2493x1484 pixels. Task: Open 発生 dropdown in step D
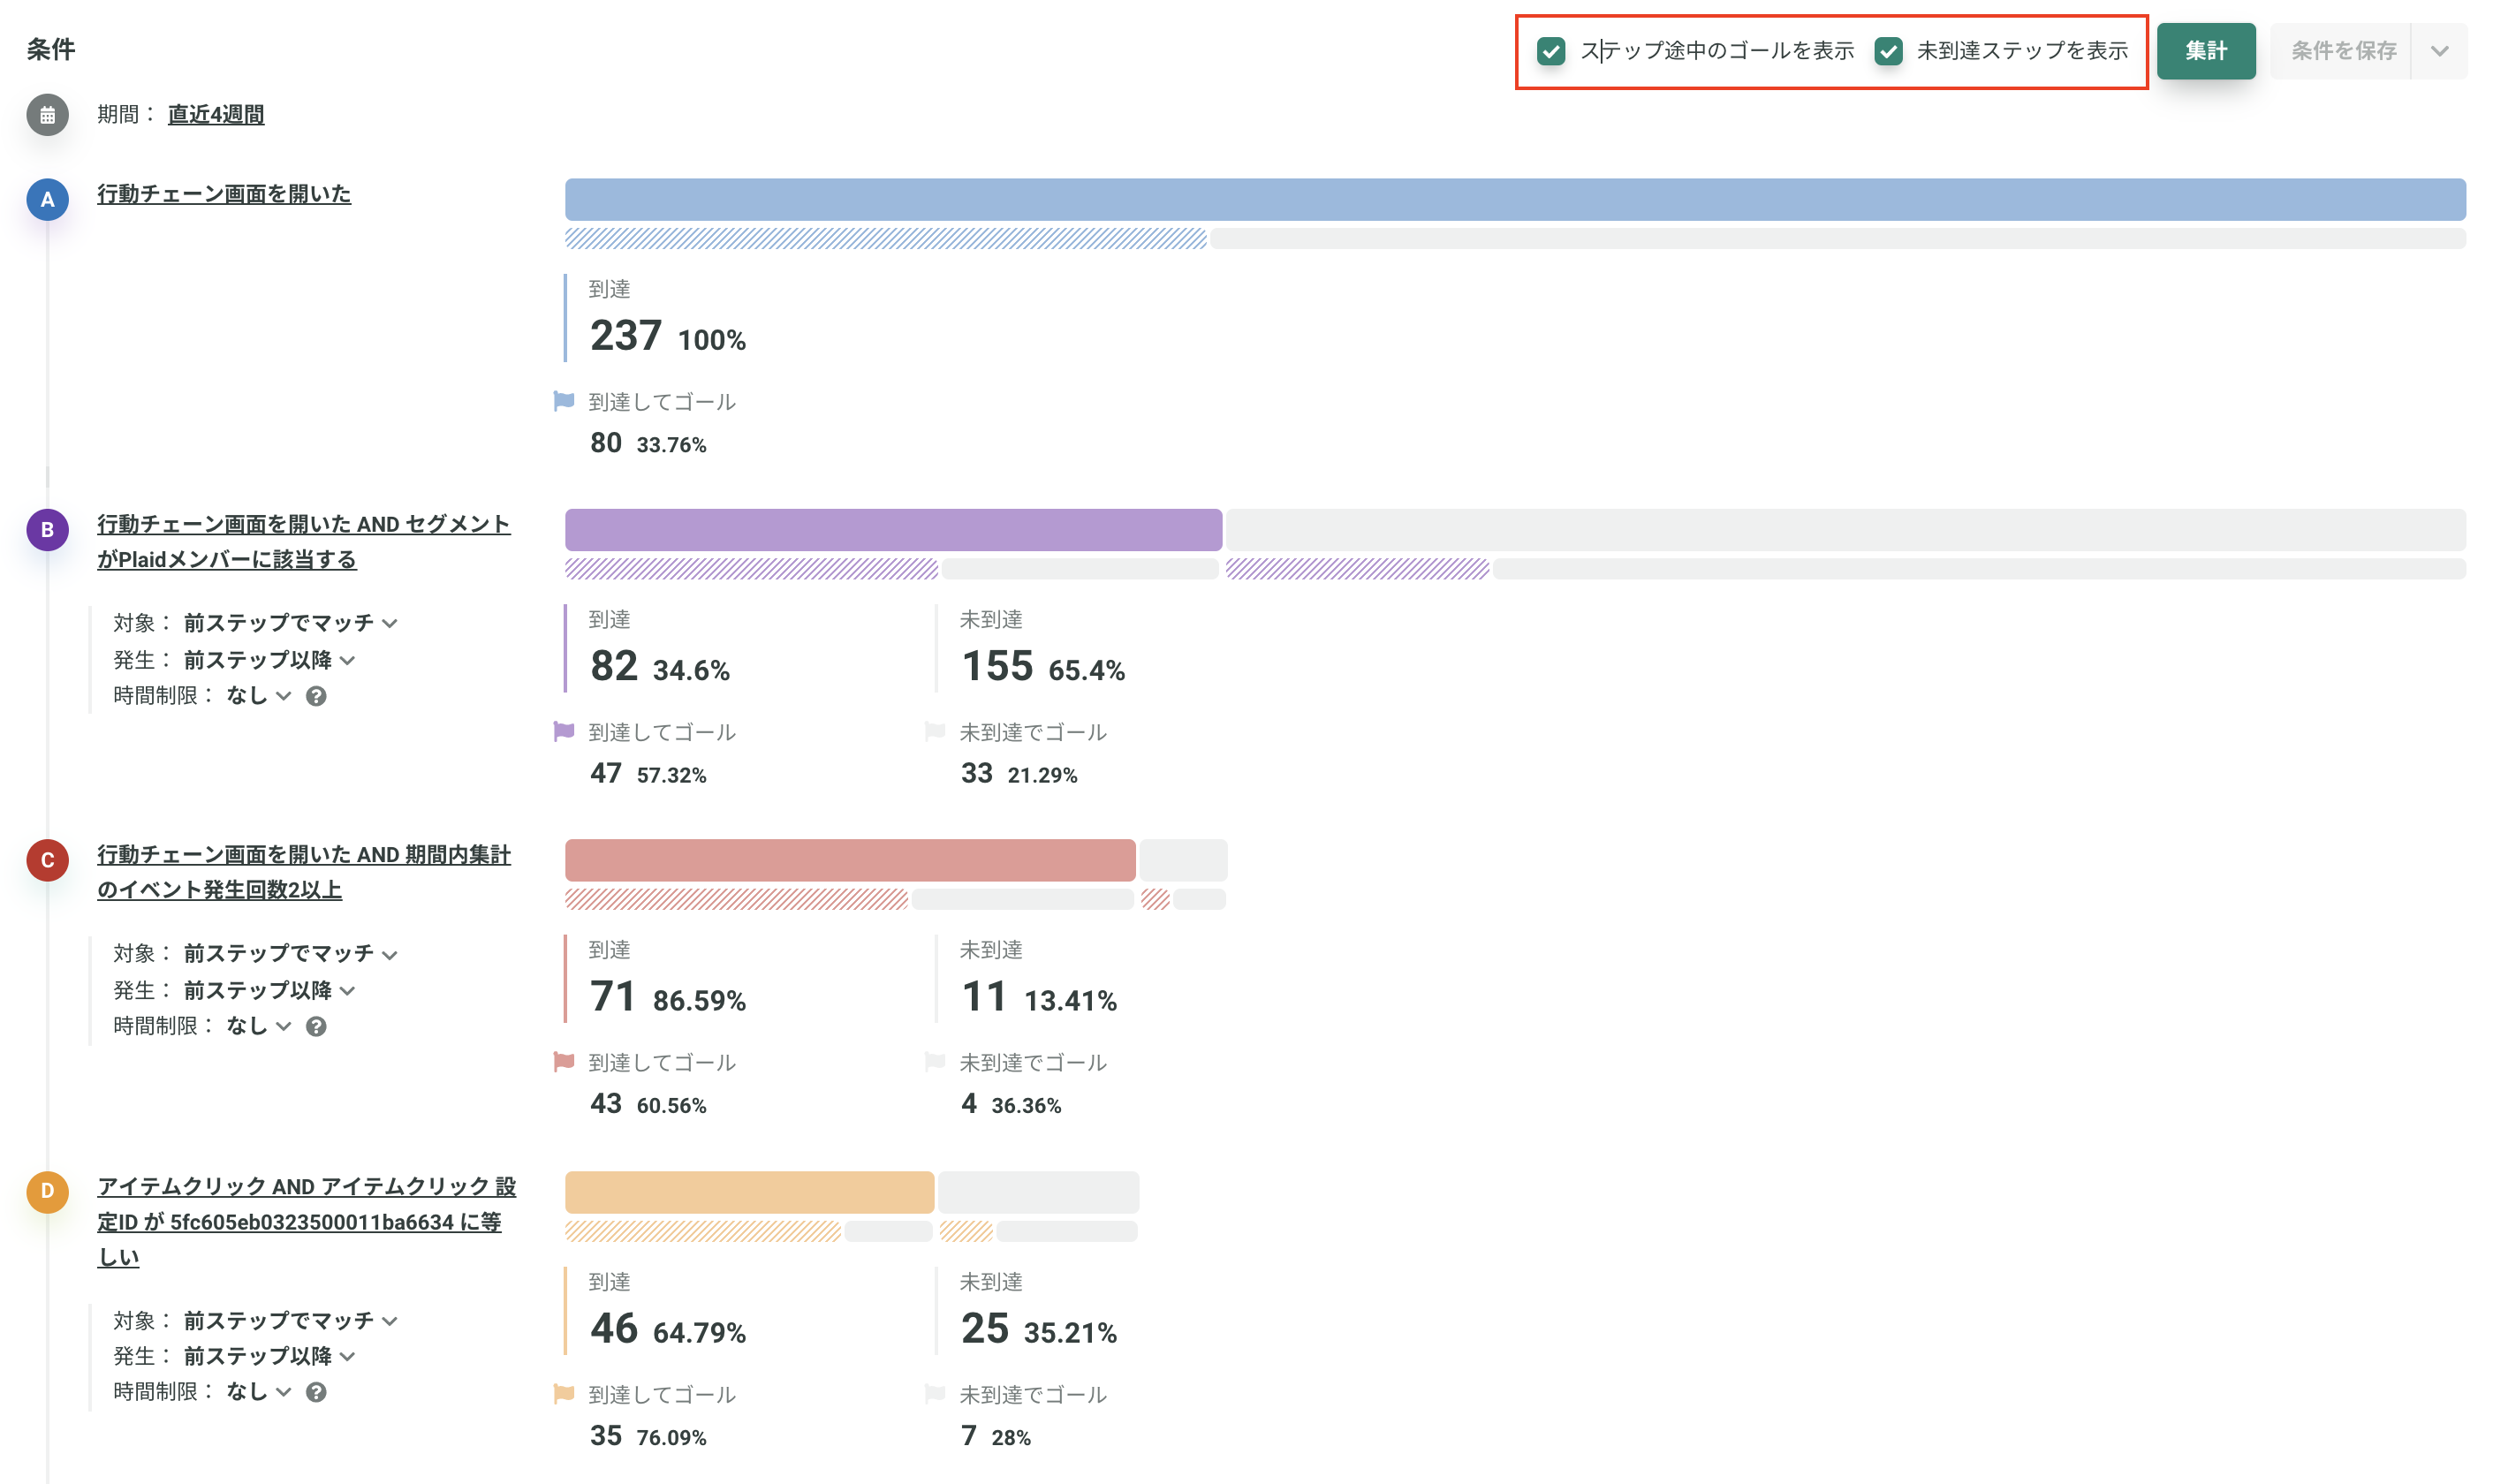(x=269, y=1357)
